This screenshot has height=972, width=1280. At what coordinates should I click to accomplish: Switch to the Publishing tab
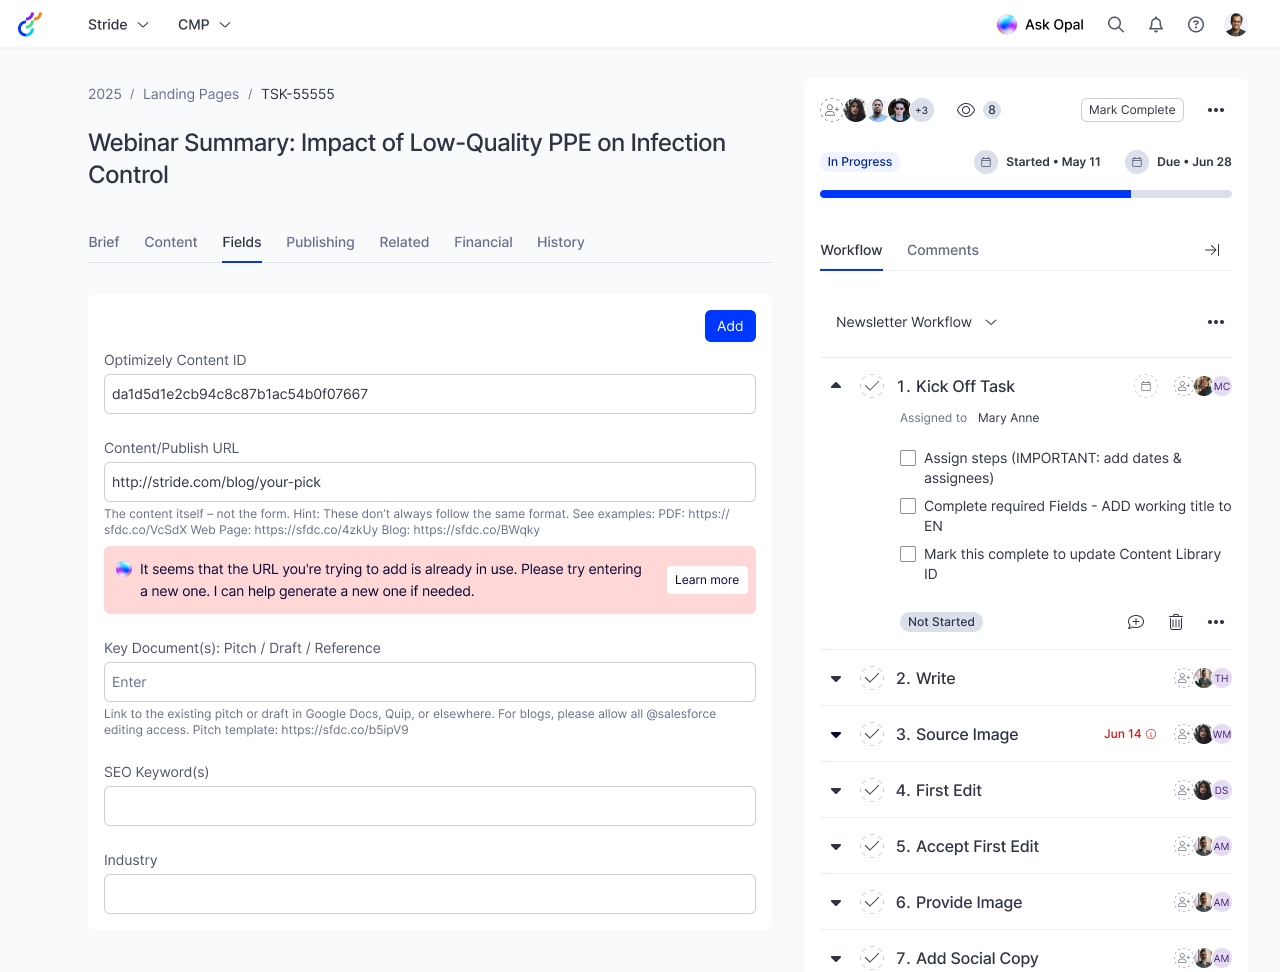pyautogui.click(x=320, y=242)
